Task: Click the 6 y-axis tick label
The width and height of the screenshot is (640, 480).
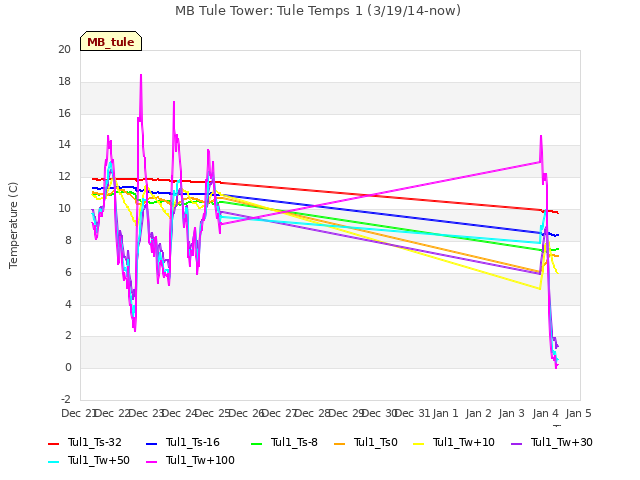Action: click(x=68, y=272)
